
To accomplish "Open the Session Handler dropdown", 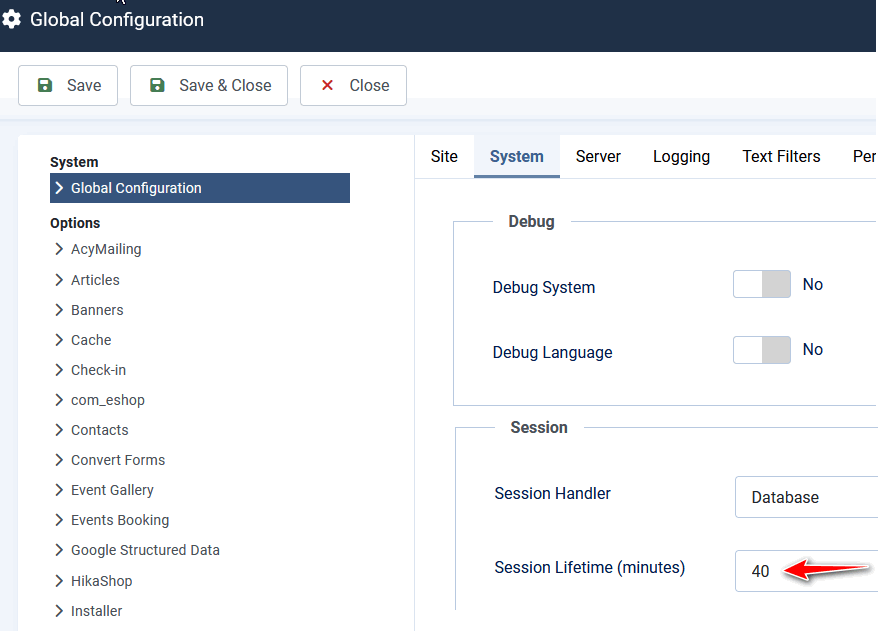I will (806, 497).
